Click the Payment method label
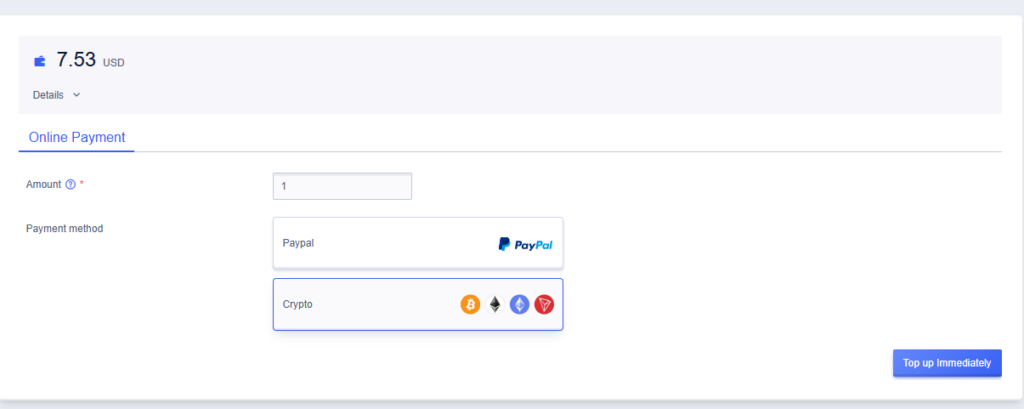 [x=65, y=229]
